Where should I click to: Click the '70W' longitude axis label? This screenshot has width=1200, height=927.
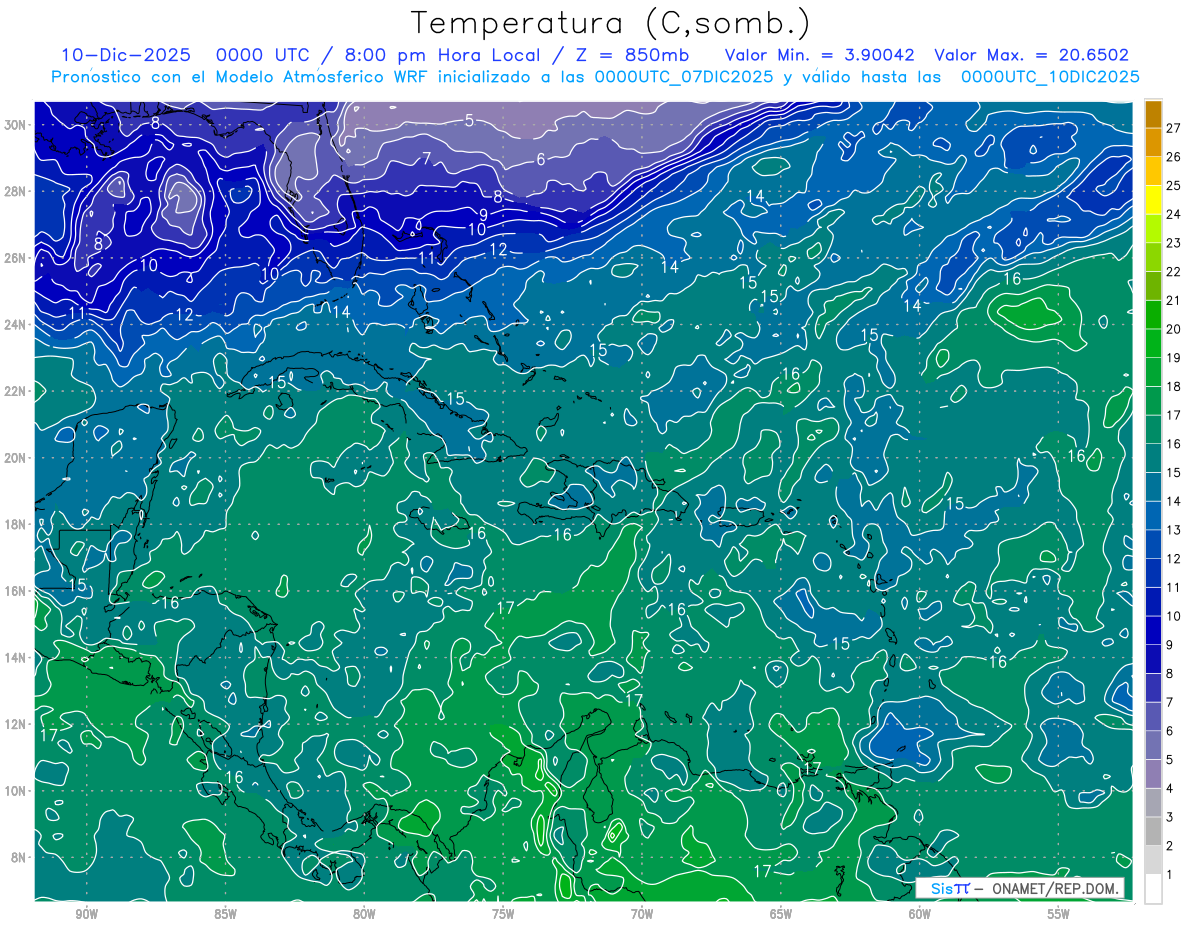pos(642,914)
